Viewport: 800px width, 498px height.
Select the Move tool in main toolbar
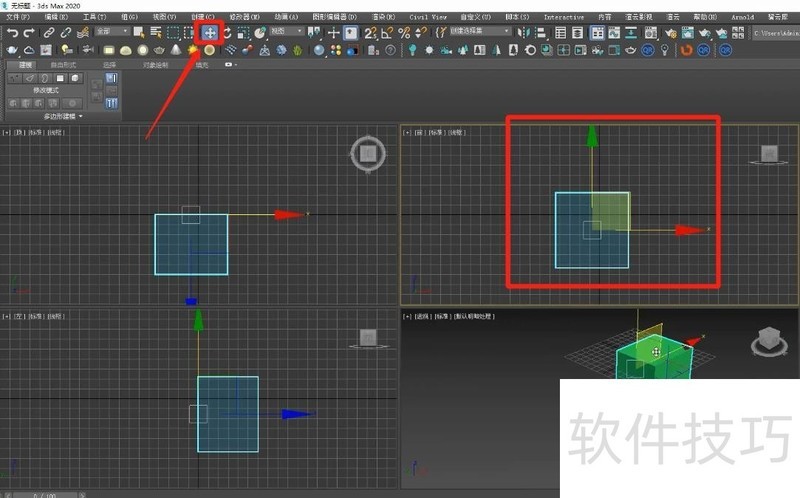click(x=210, y=32)
